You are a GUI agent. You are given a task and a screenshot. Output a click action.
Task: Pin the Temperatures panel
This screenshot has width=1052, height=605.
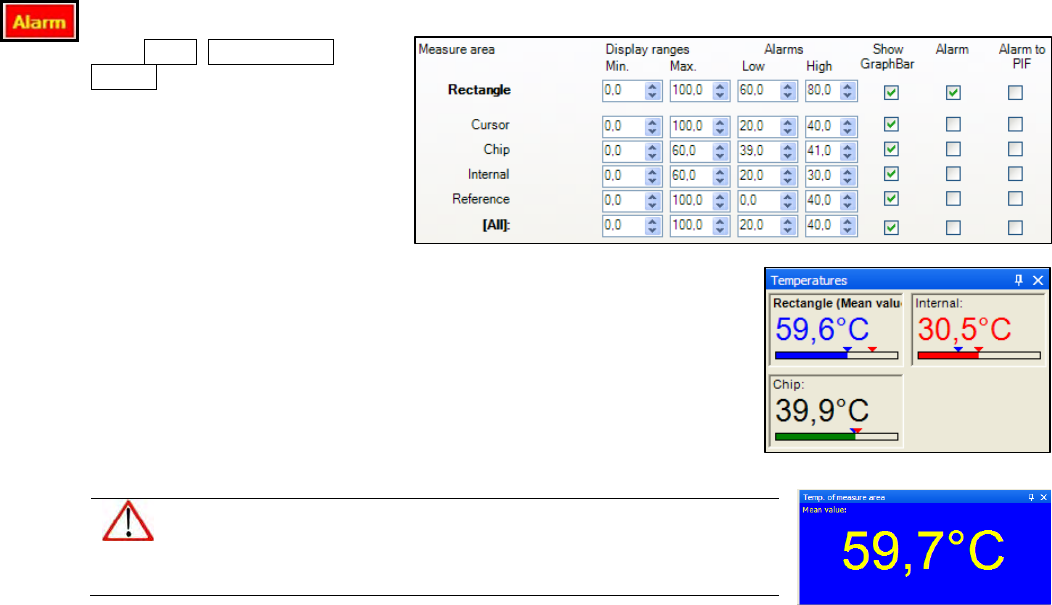point(1019,281)
